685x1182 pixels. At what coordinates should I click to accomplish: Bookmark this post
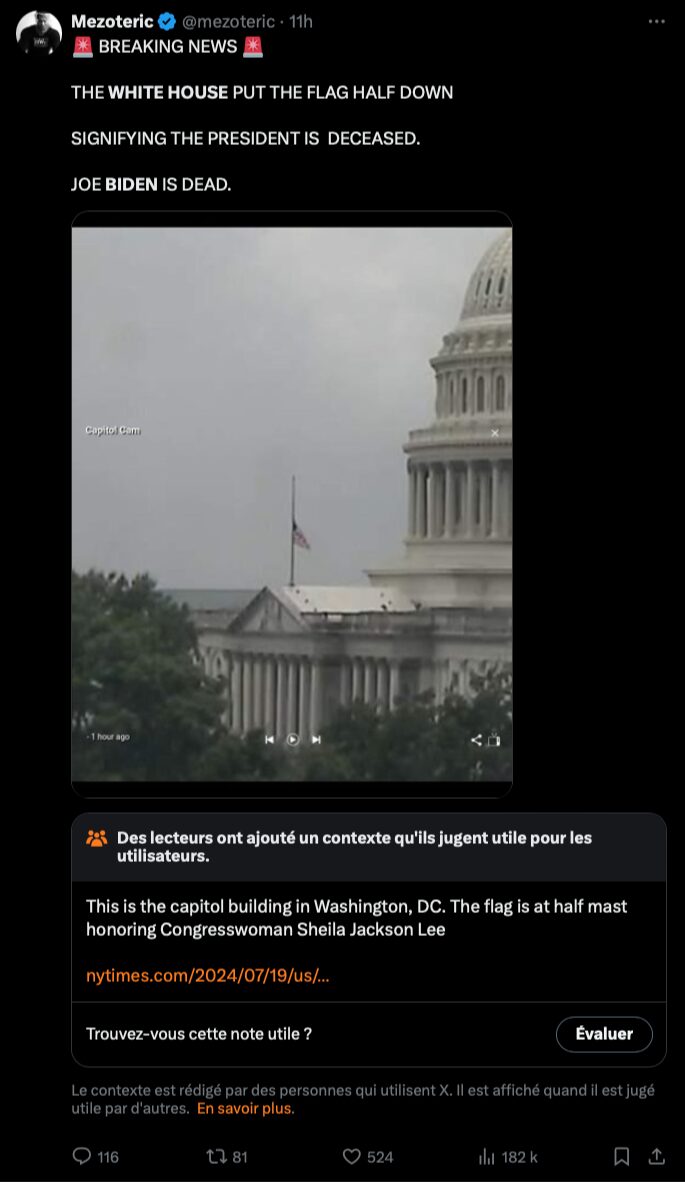point(622,1156)
